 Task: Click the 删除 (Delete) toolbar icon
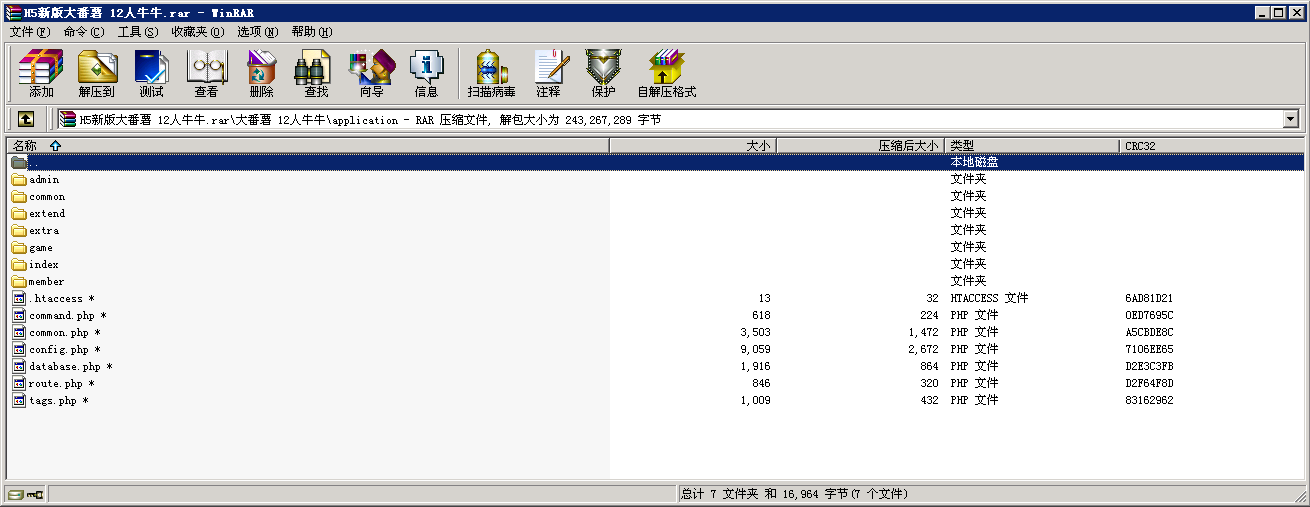261,74
